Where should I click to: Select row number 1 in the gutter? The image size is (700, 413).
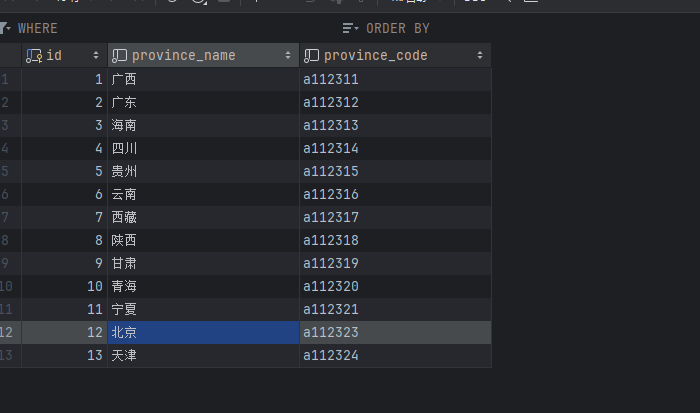click(6, 79)
